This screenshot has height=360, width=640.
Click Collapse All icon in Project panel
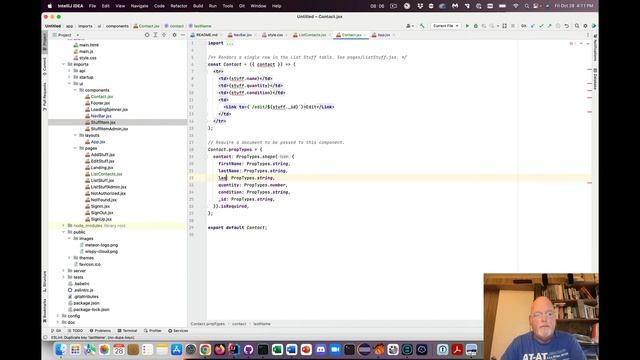coord(164,35)
